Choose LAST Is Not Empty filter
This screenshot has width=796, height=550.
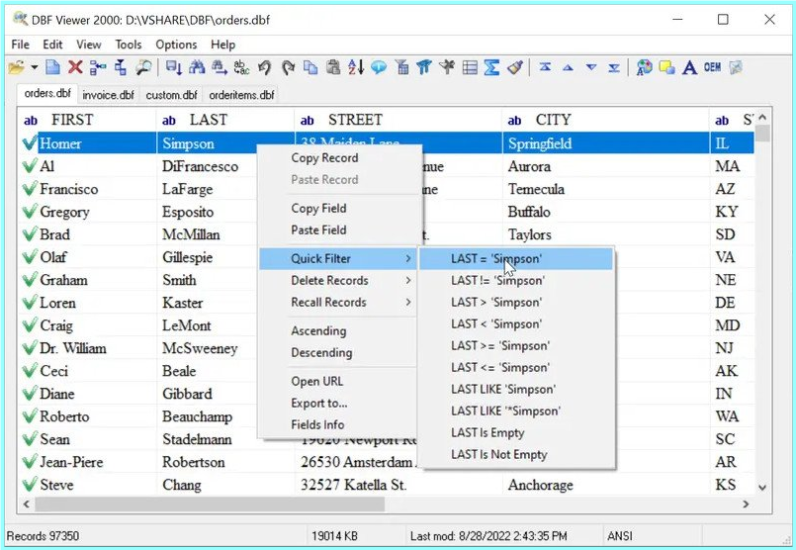(x=516, y=455)
